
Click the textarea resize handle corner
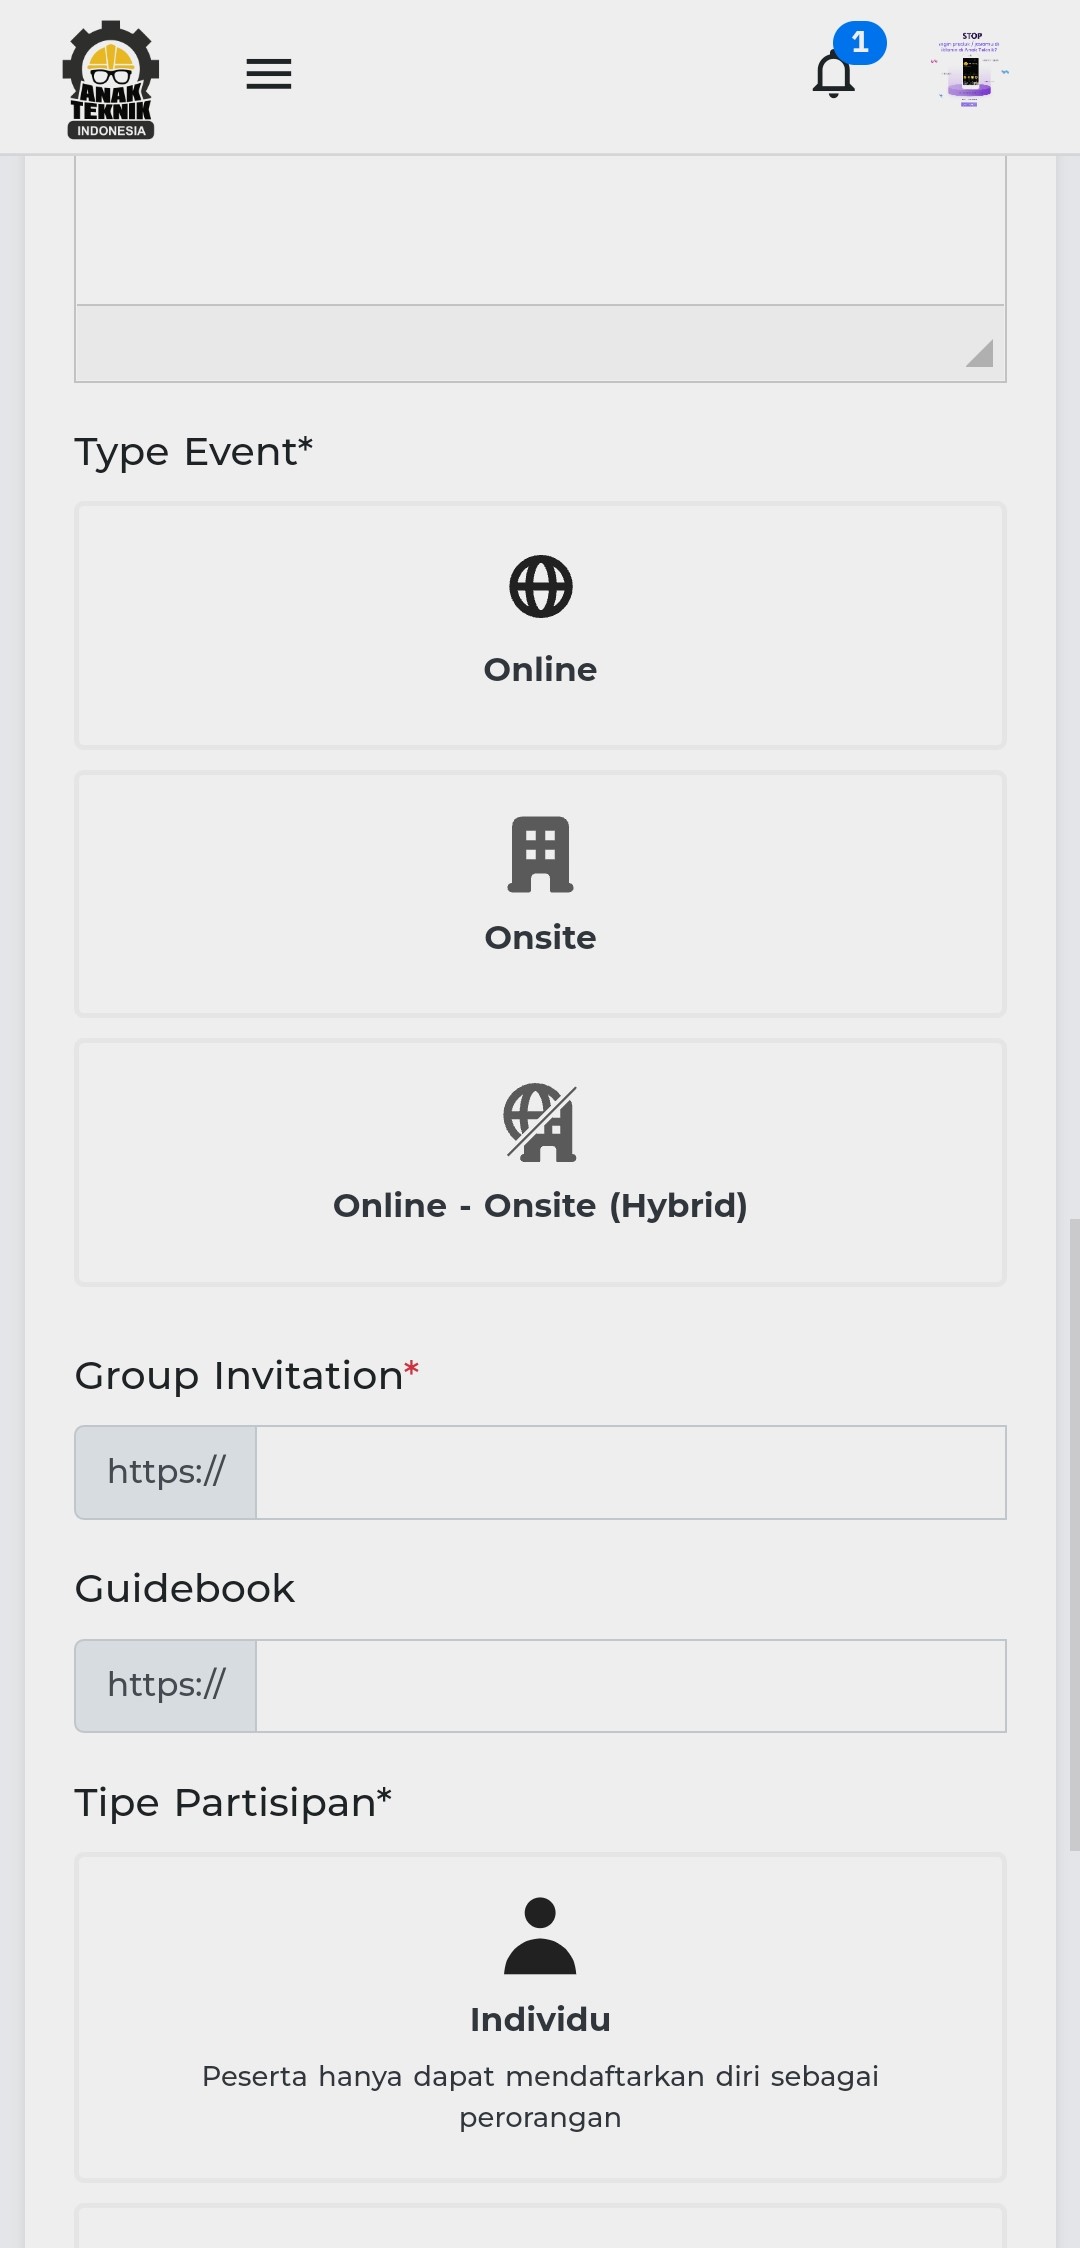point(981,354)
